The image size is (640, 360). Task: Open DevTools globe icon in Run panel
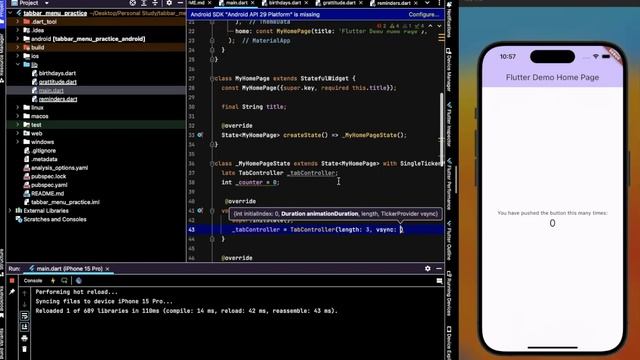[x=79, y=280]
